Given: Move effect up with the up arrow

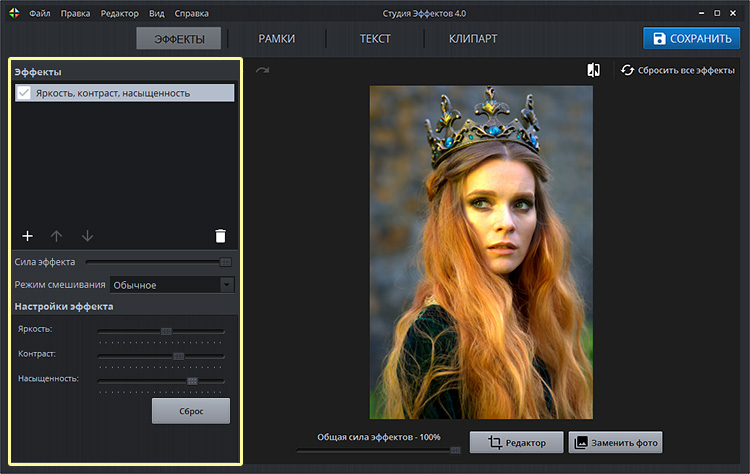Looking at the screenshot, I should pos(57,236).
